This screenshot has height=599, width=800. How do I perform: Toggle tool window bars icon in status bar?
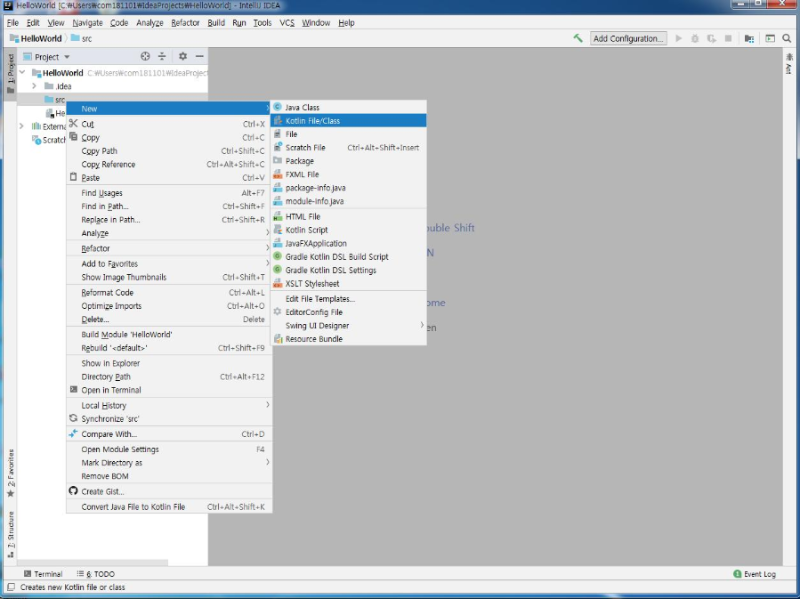[11, 587]
